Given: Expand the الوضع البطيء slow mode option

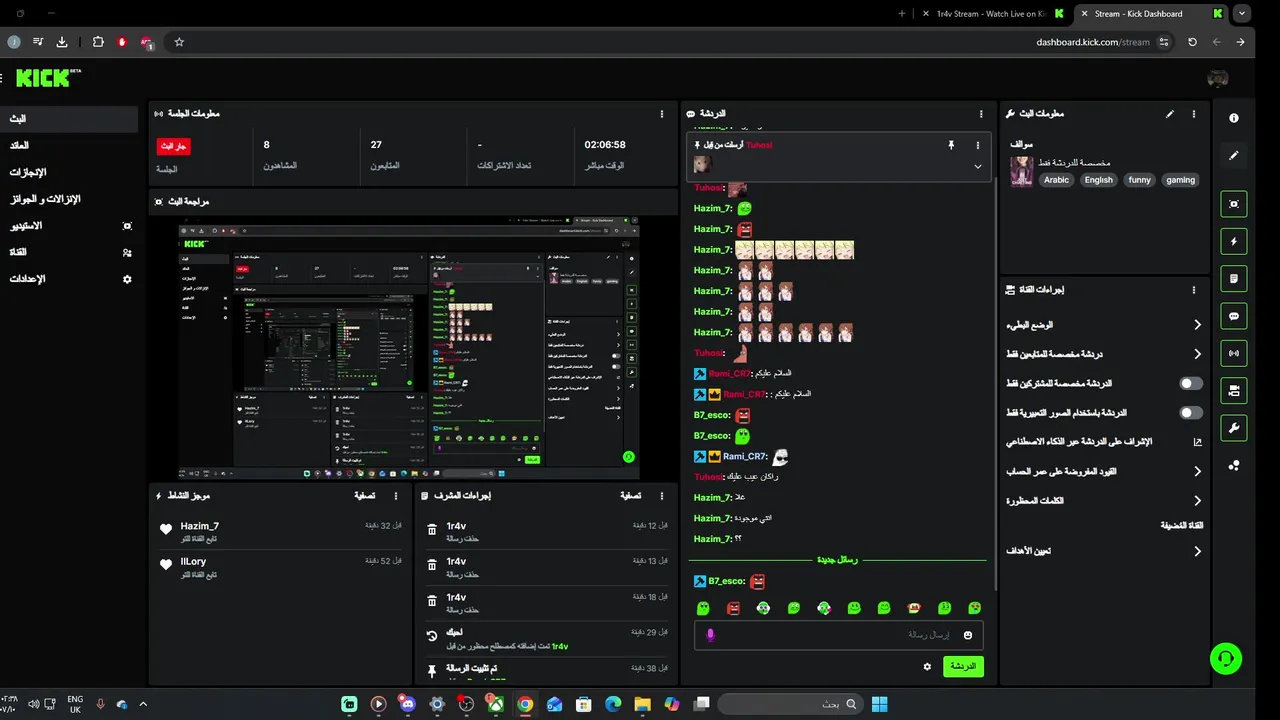Looking at the screenshot, I should coord(1104,325).
